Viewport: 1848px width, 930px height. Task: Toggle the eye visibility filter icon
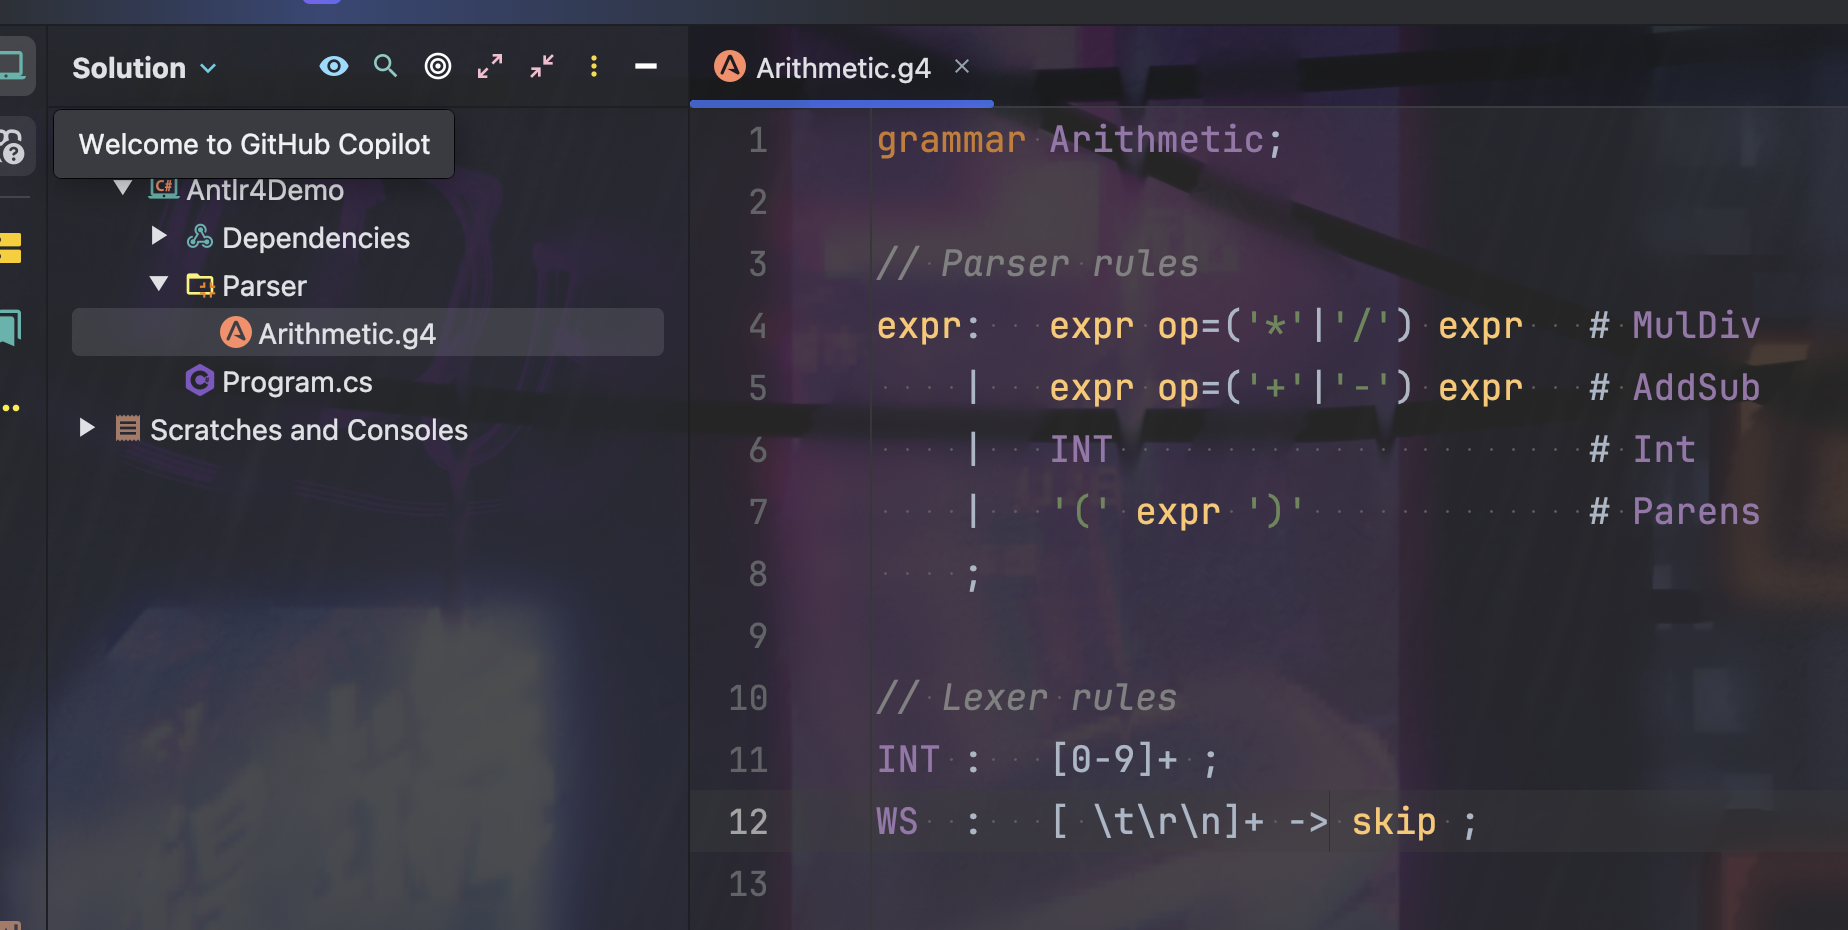pos(333,66)
